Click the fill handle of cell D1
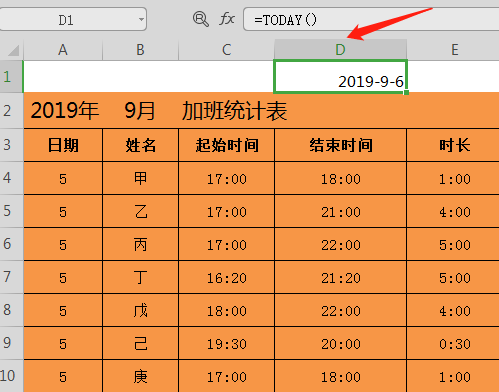Viewport: 499px width, 392px height. 406,92
